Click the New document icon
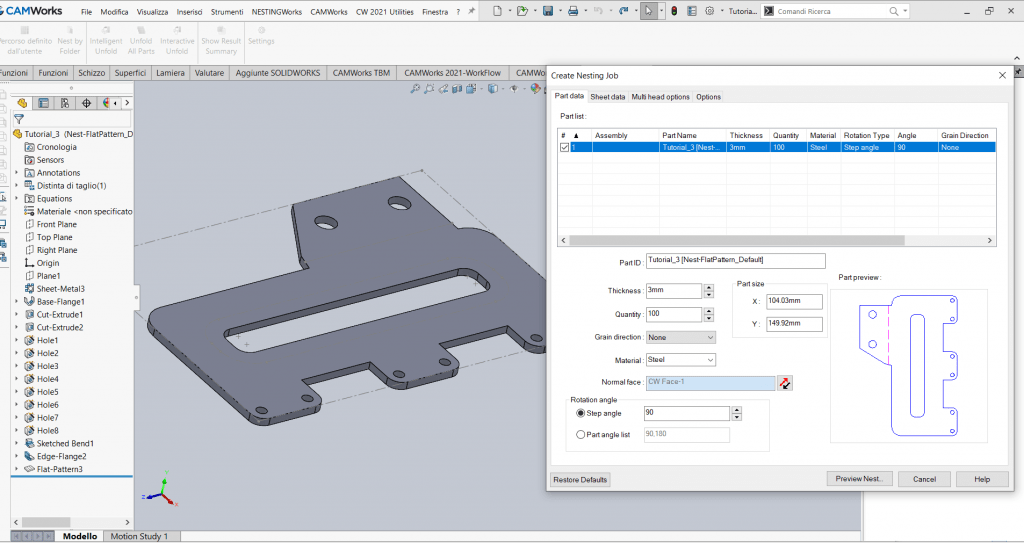Screen dimensions: 1024x543 498,11
